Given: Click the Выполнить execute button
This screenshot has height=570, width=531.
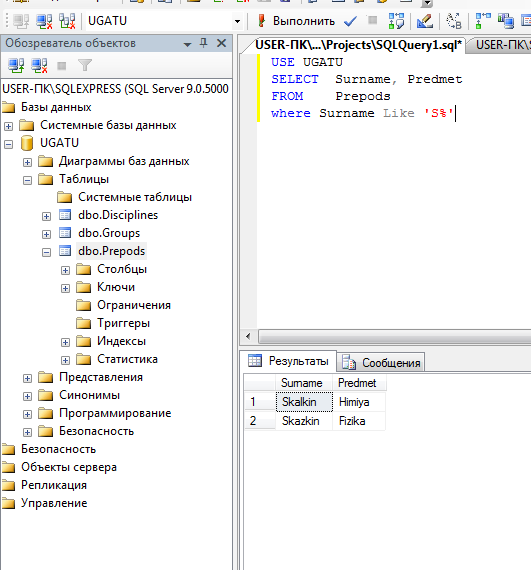Looking at the screenshot, I should tap(296, 21).
